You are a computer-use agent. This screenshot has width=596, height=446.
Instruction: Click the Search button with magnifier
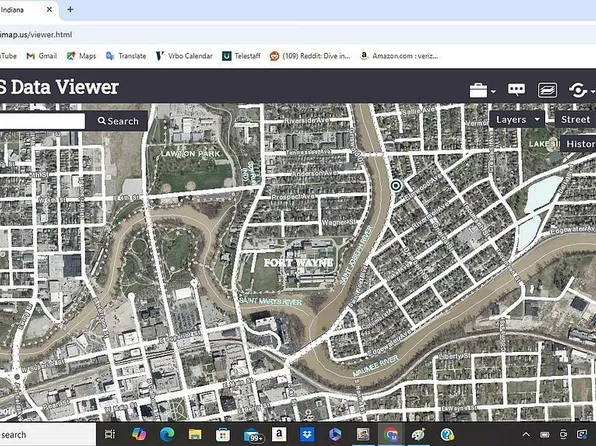click(x=117, y=121)
